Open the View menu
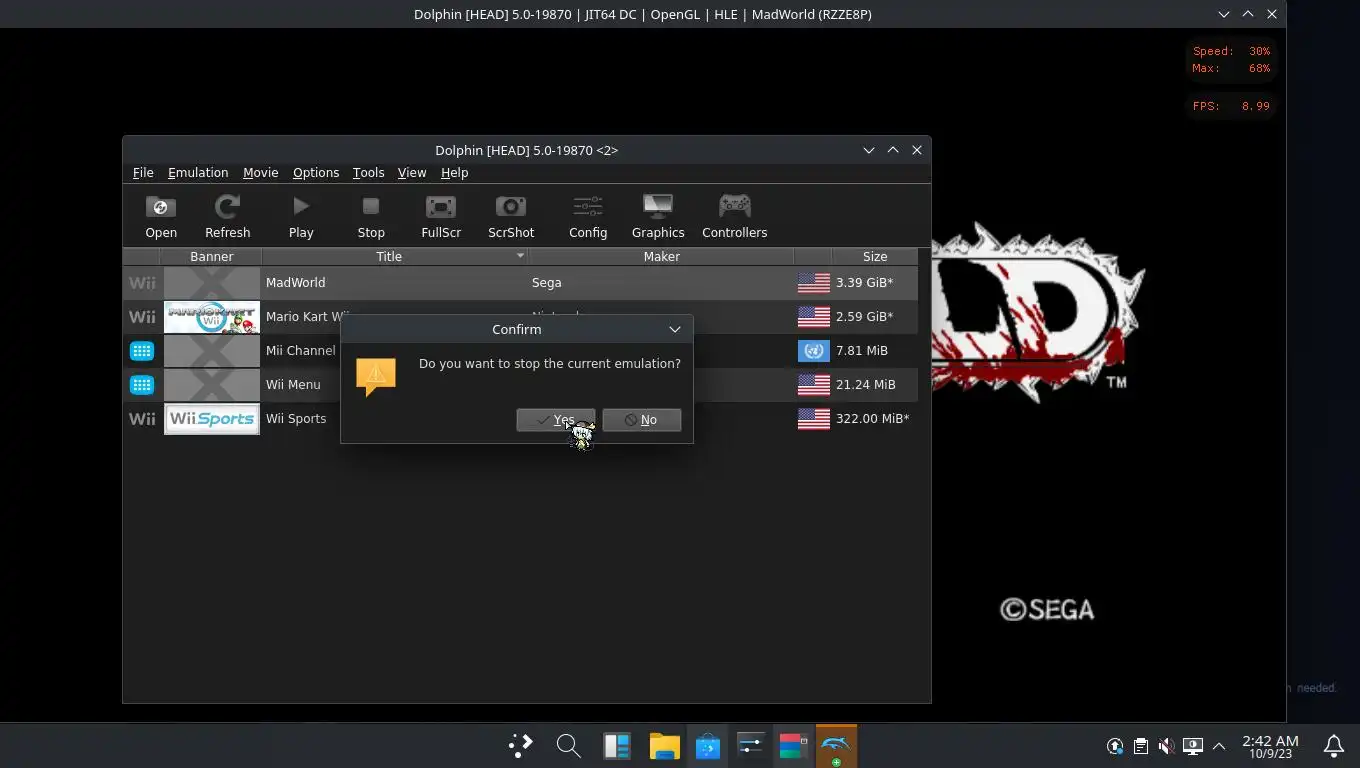1360x768 pixels. (x=412, y=173)
